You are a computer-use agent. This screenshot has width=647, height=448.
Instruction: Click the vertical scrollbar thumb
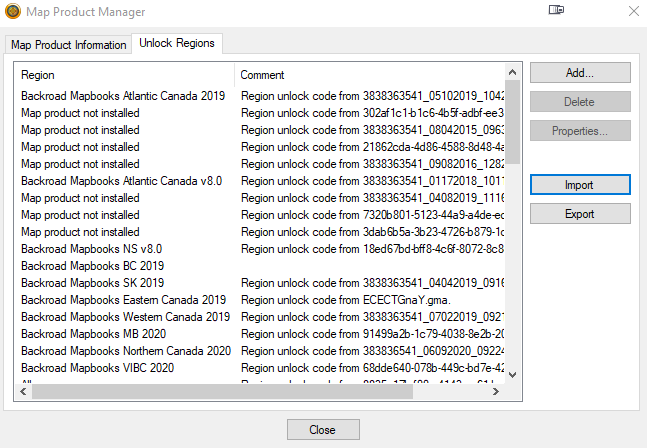(x=512, y=122)
